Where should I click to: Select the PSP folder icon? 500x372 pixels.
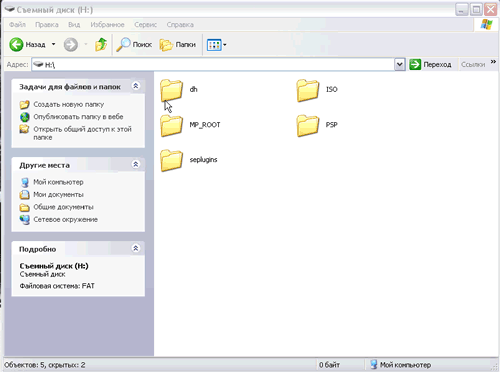point(308,126)
